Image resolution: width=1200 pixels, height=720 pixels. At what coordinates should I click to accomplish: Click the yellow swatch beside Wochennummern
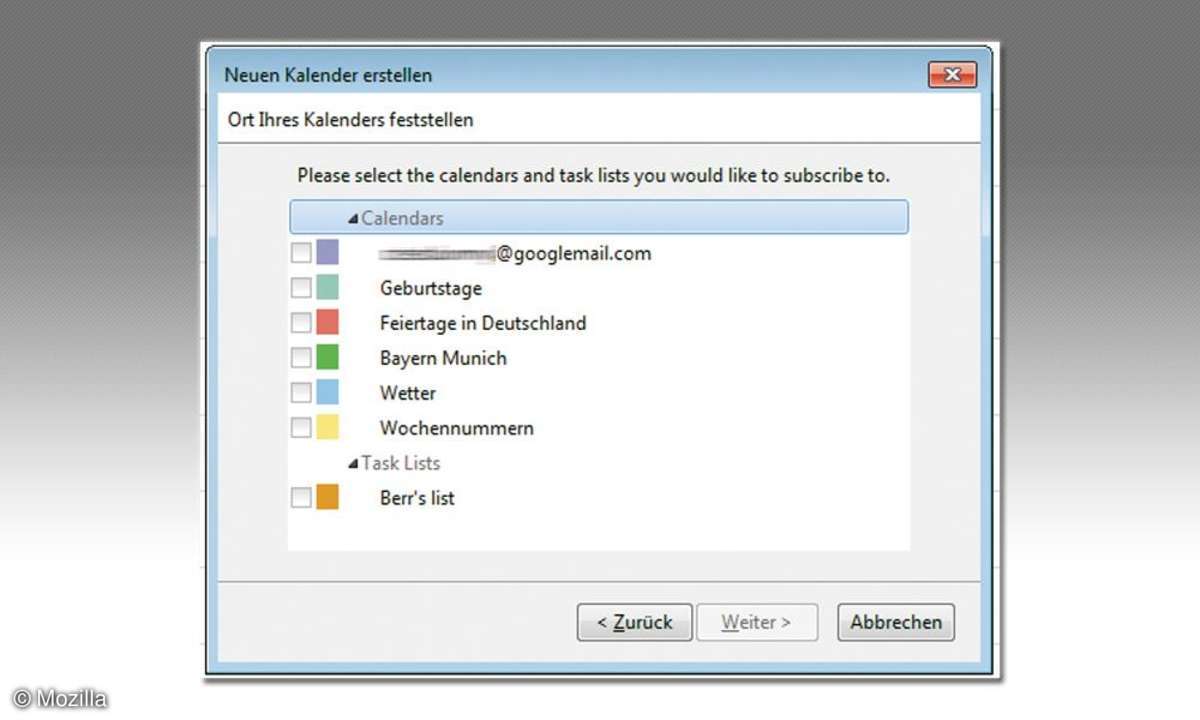coord(327,428)
